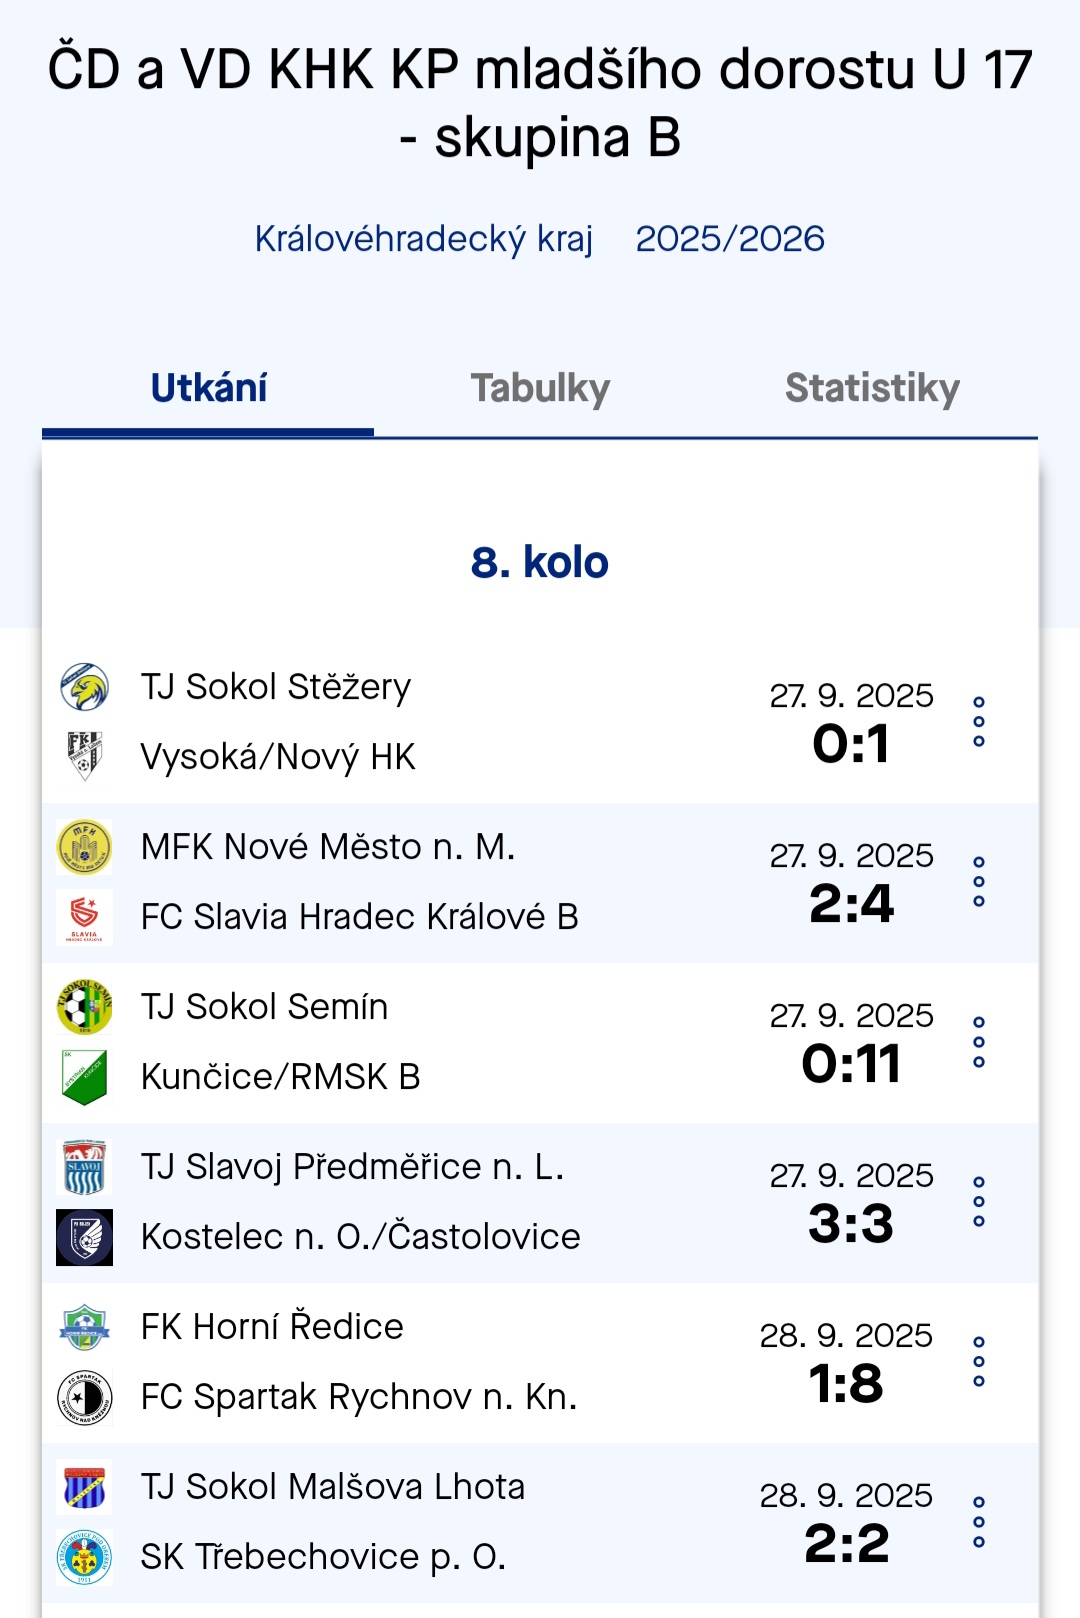This screenshot has height=1618, width=1080.
Task: Switch to the Tabulky tab
Action: [x=540, y=389]
